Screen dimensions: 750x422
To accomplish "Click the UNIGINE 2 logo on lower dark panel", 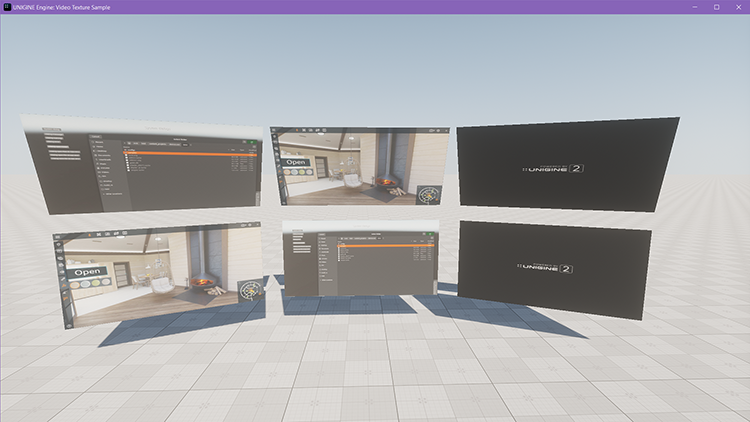I will tap(546, 268).
